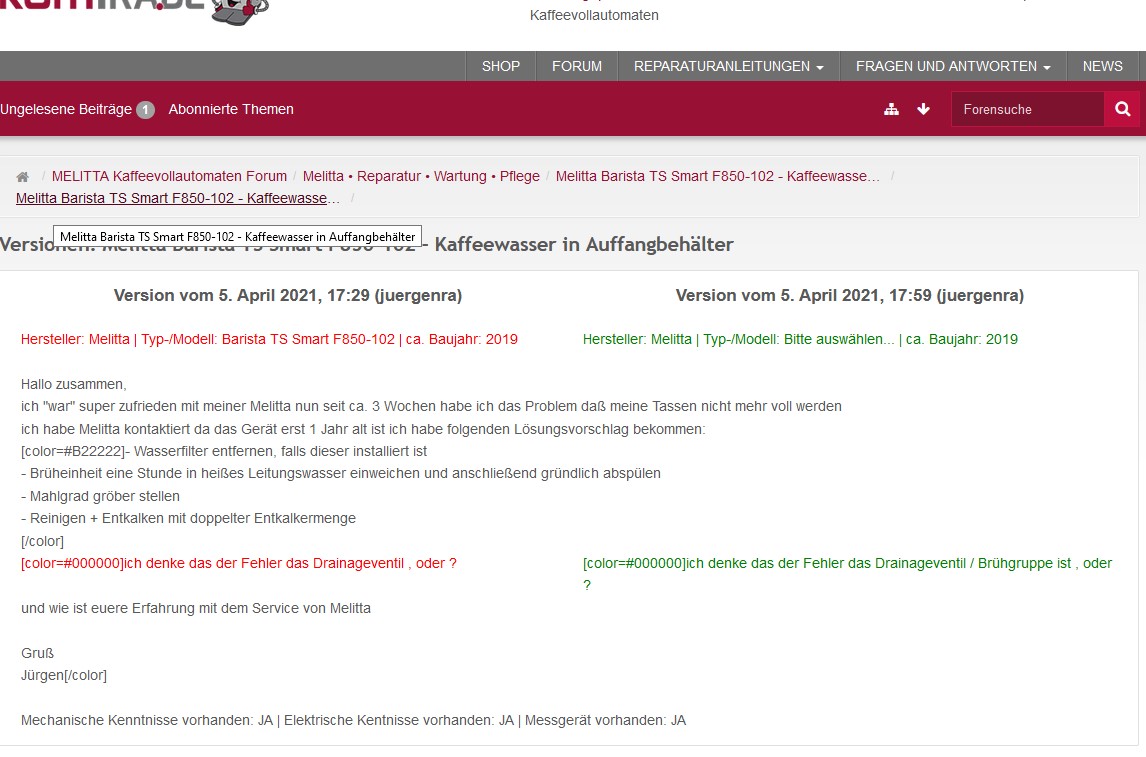Open first Melitta Barista TS Smart breadcrumb
Viewport: 1146px width, 757px height.
click(x=718, y=176)
